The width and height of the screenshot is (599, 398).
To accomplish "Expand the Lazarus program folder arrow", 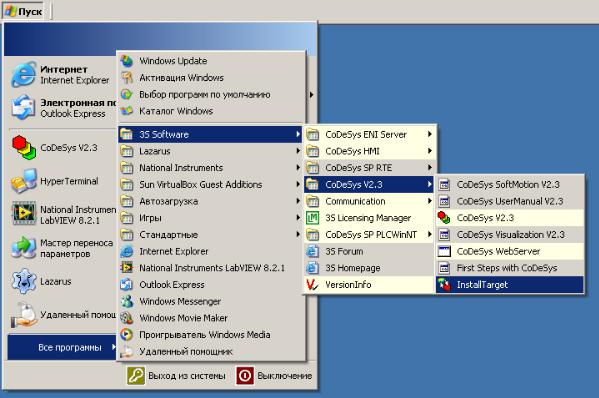I will 298,151.
